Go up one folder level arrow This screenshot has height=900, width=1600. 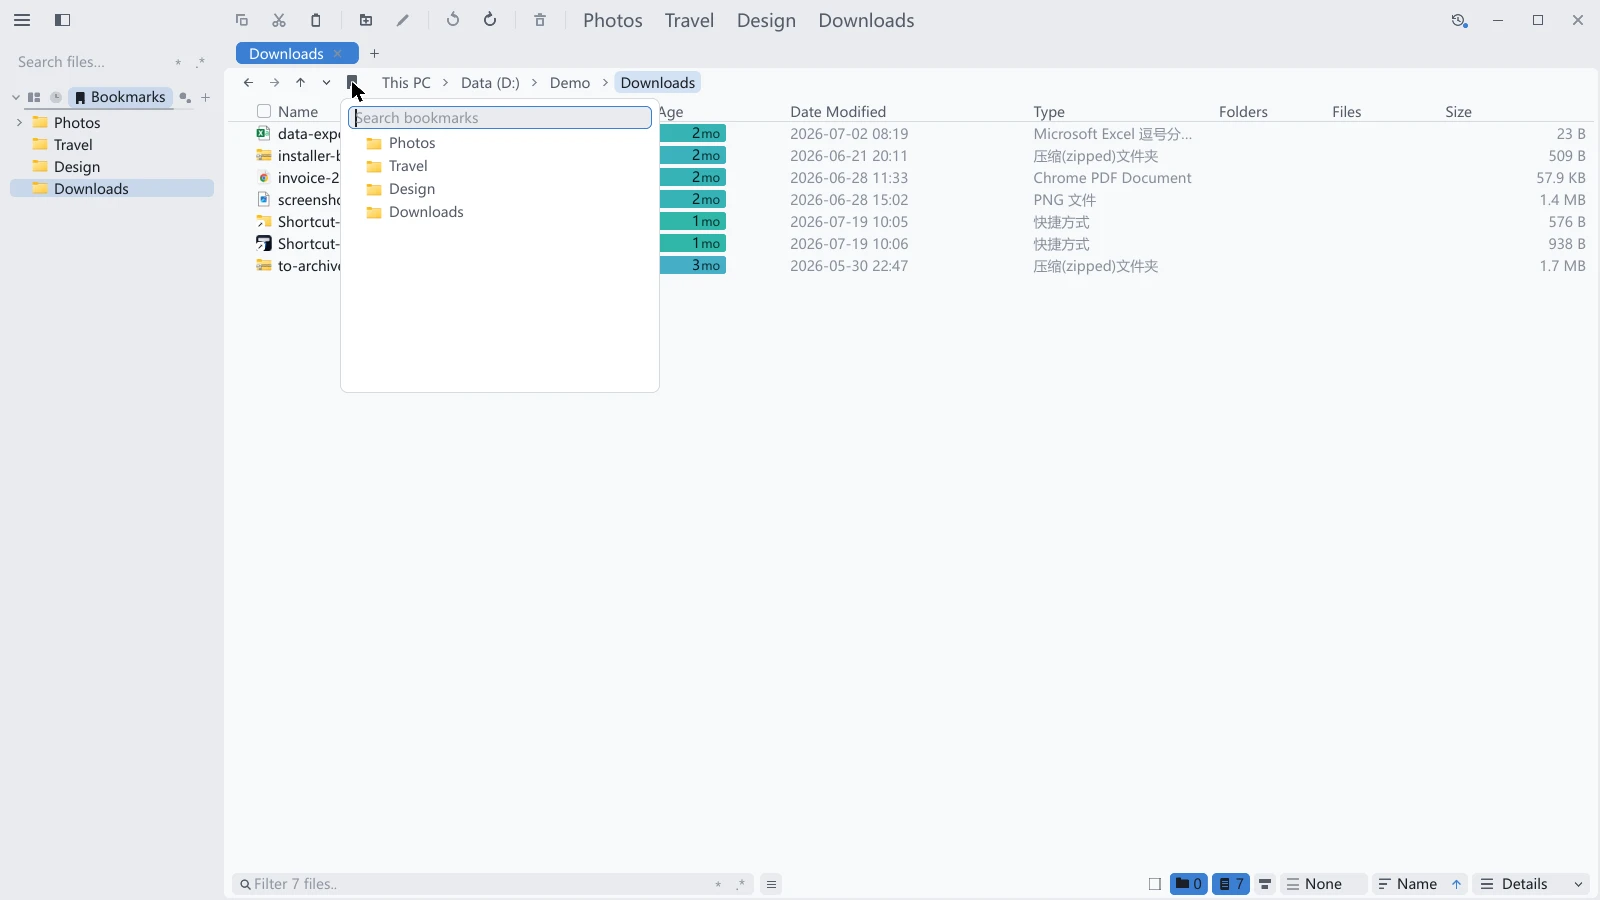pos(300,83)
